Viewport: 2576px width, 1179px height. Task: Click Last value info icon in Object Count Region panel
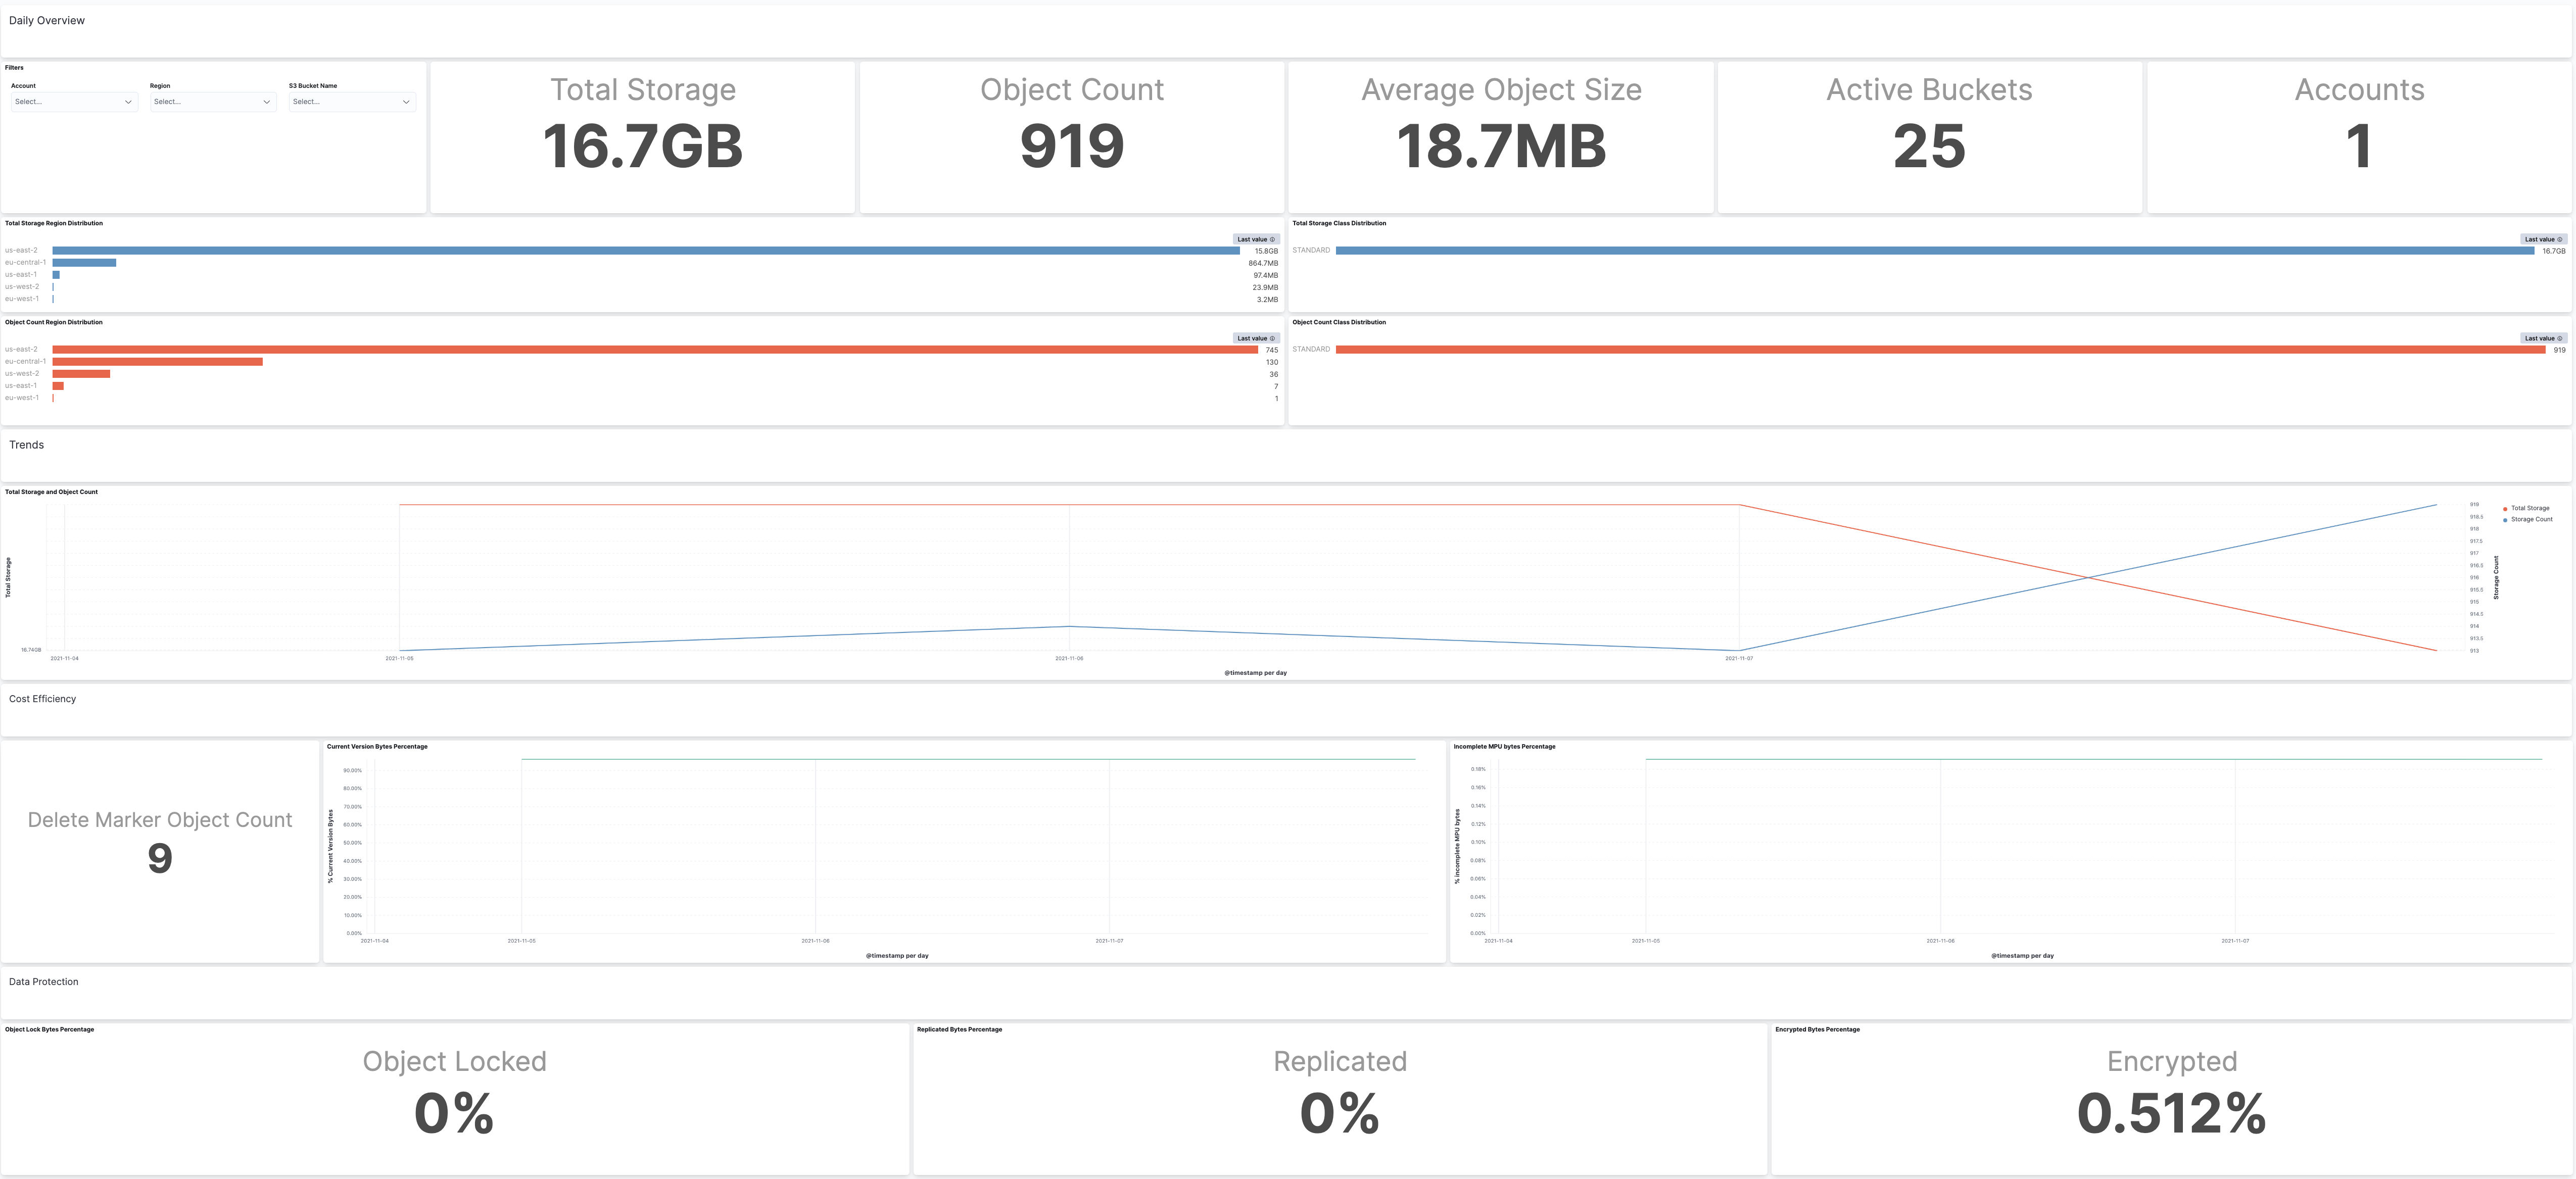point(1272,338)
